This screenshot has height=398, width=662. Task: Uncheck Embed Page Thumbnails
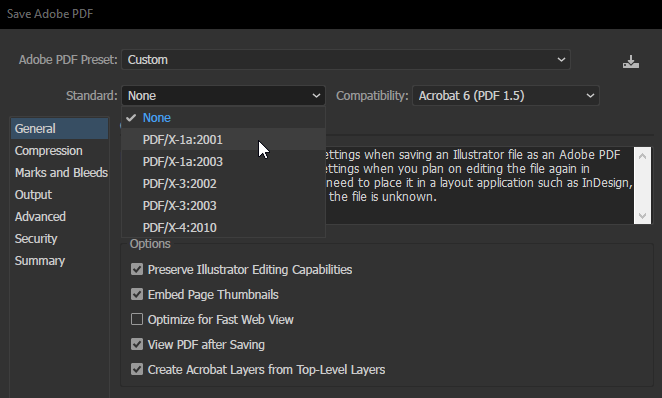point(137,294)
